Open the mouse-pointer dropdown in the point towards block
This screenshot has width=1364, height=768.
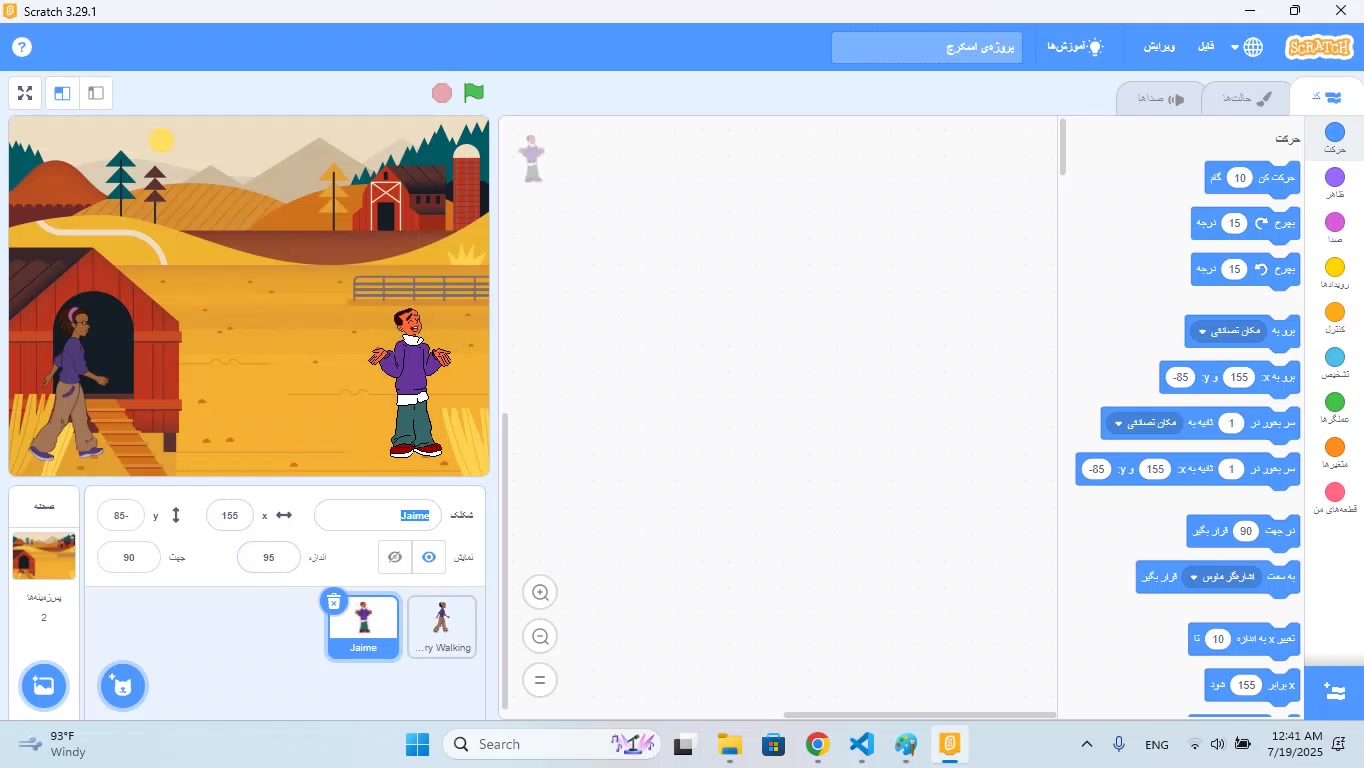1222,577
